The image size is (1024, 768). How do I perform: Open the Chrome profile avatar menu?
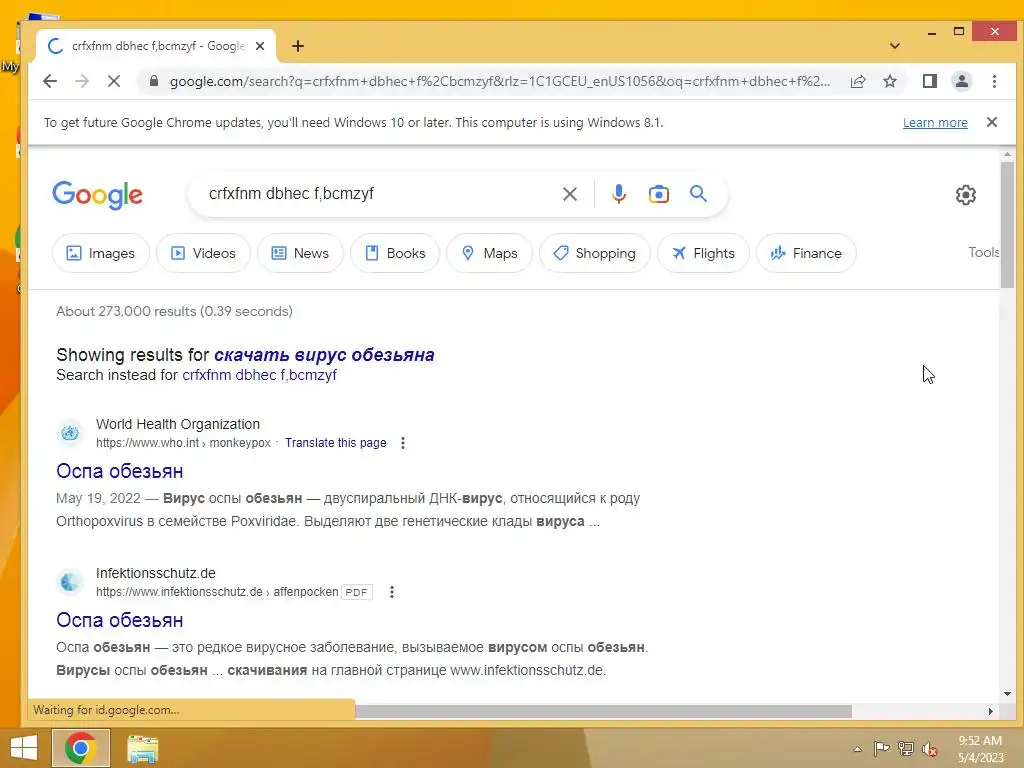point(961,81)
